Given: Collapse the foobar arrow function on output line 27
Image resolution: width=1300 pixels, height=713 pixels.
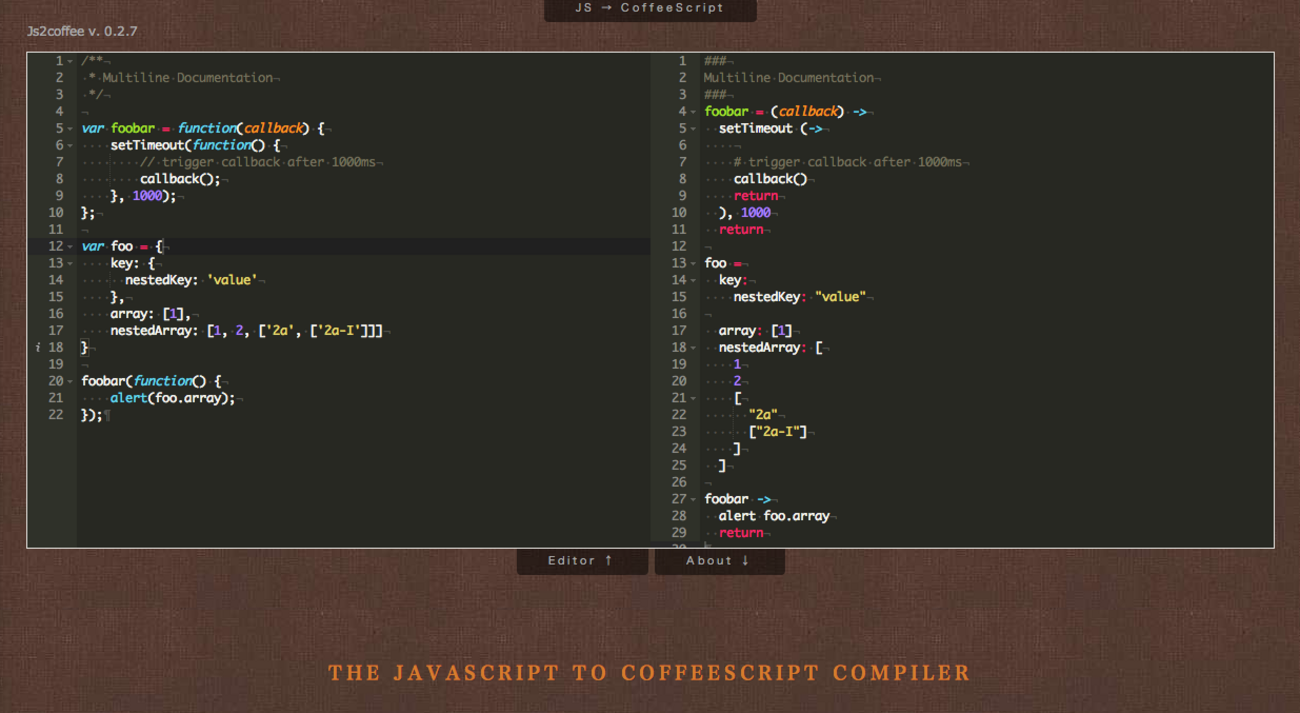Looking at the screenshot, I should (694, 498).
